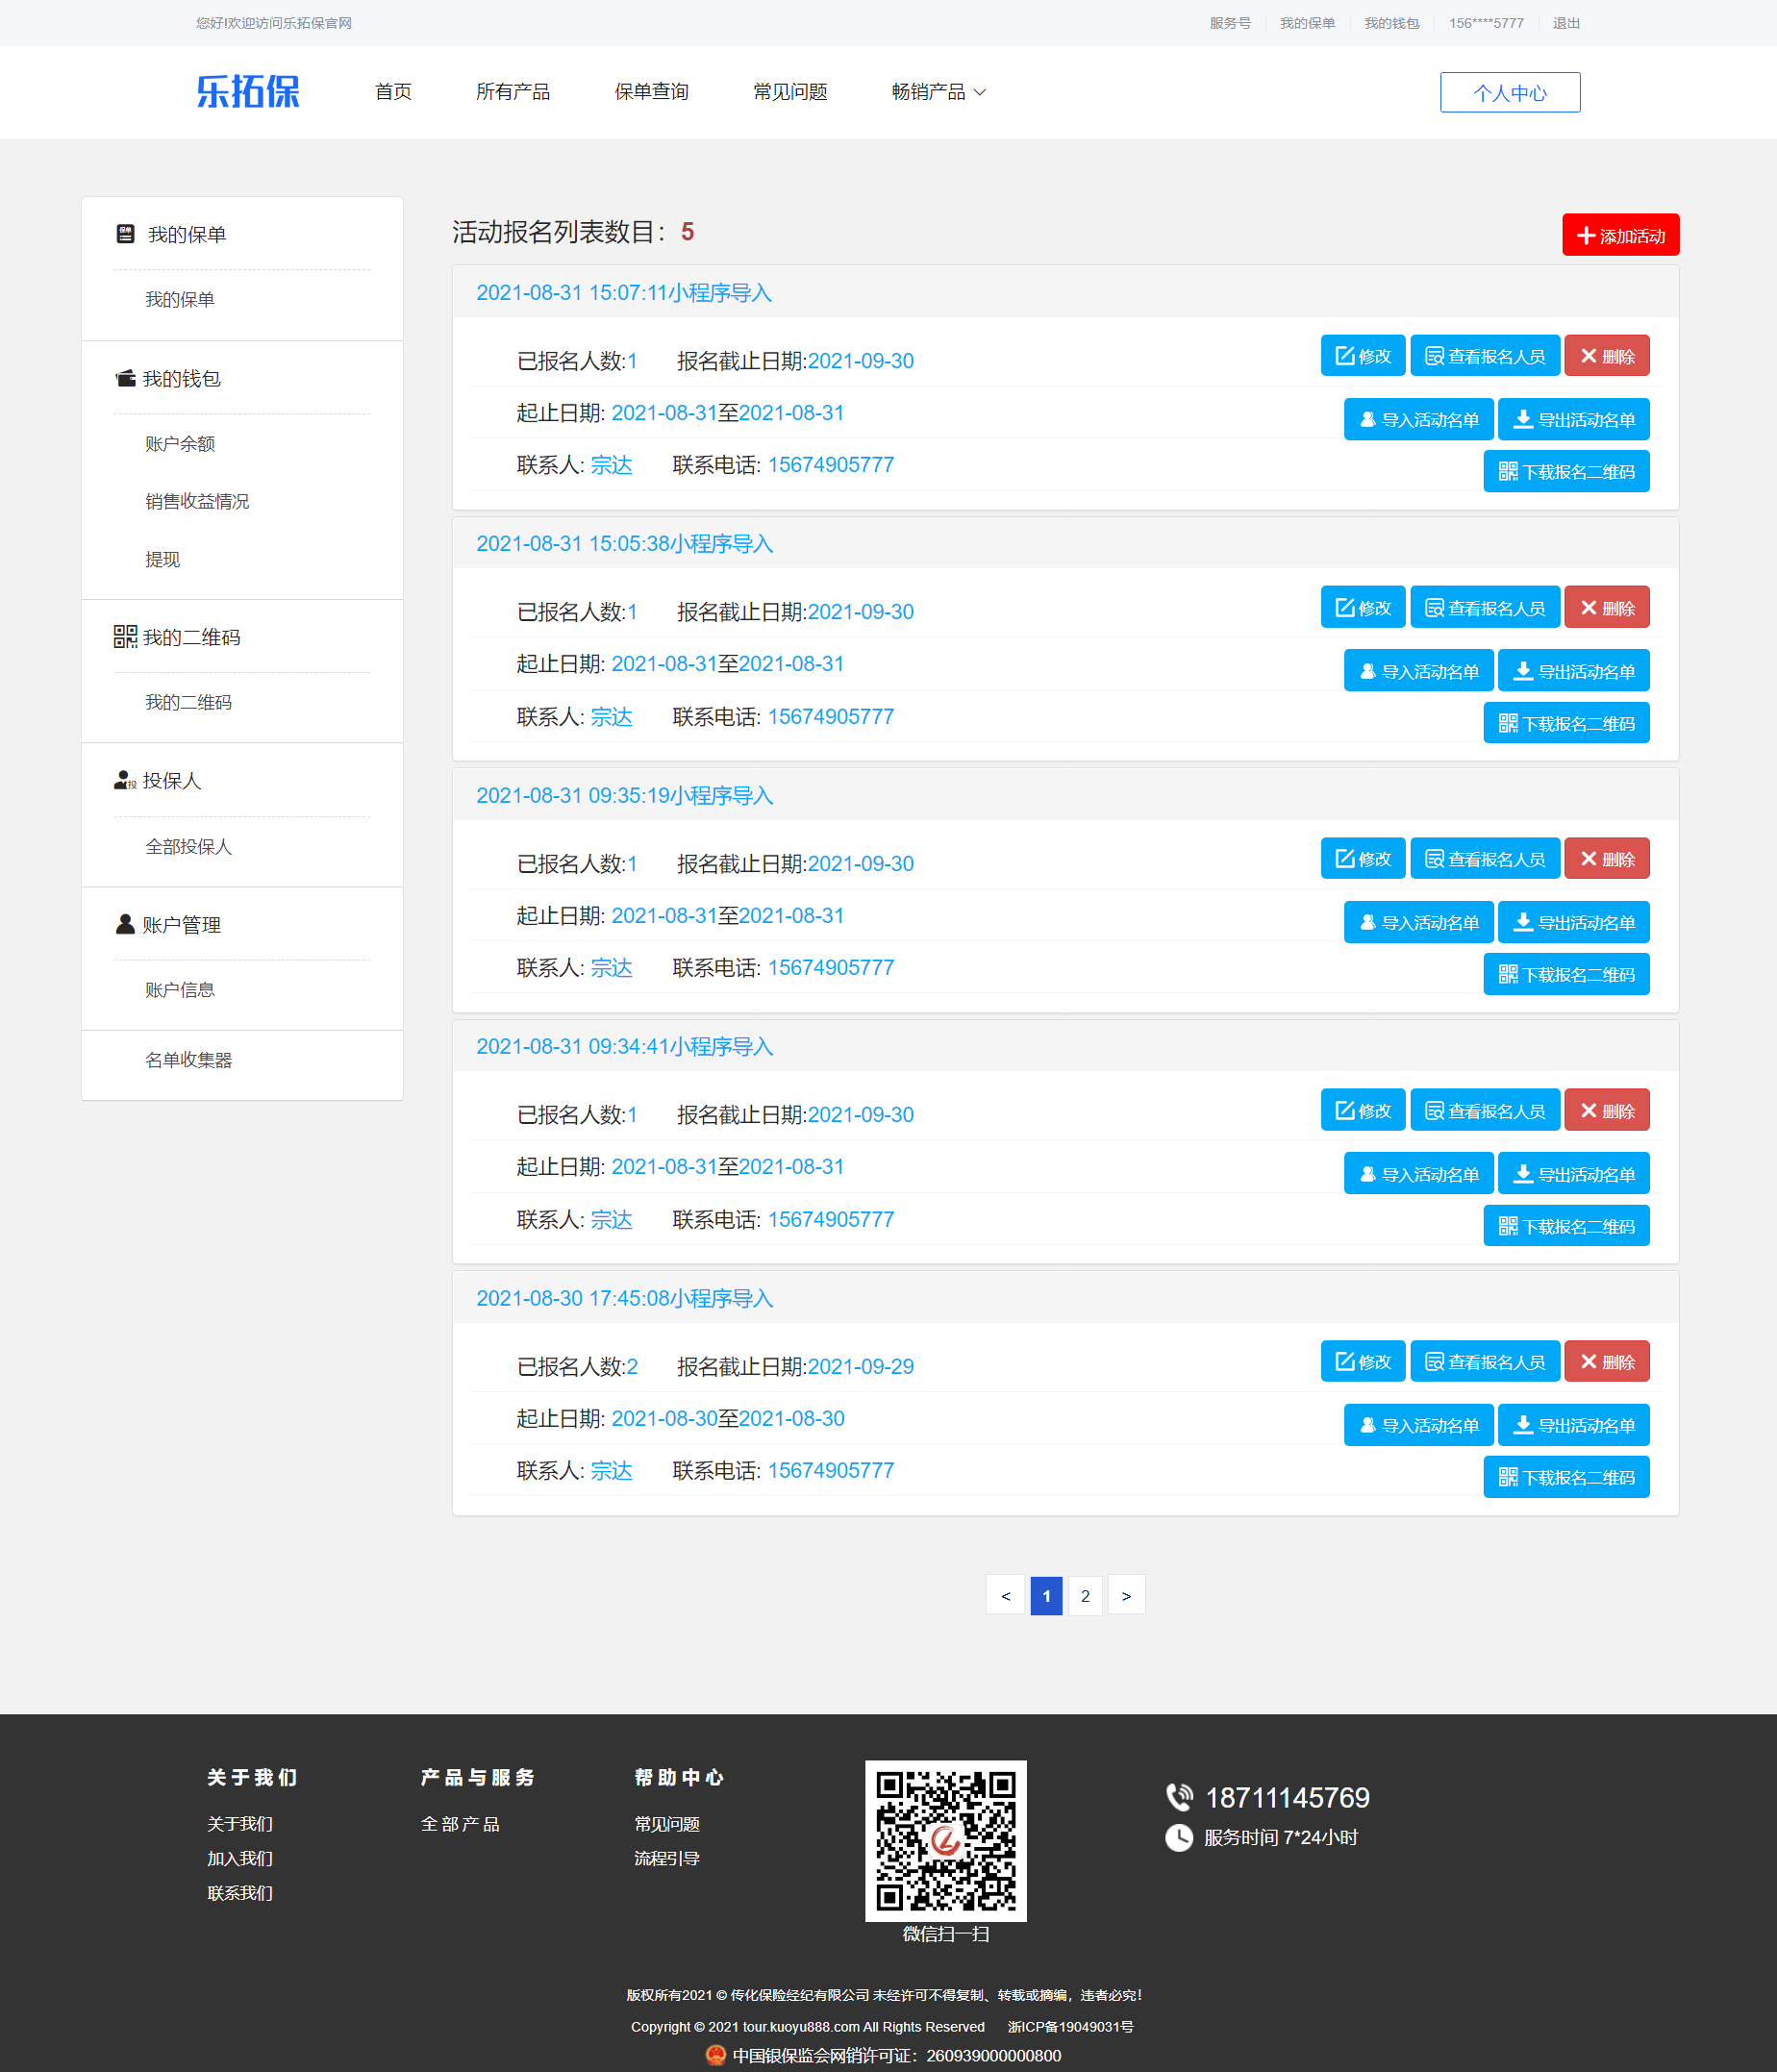
Task: Open activity titled 2021-08-31 15:07:11小程序导入
Action: pos(624,292)
